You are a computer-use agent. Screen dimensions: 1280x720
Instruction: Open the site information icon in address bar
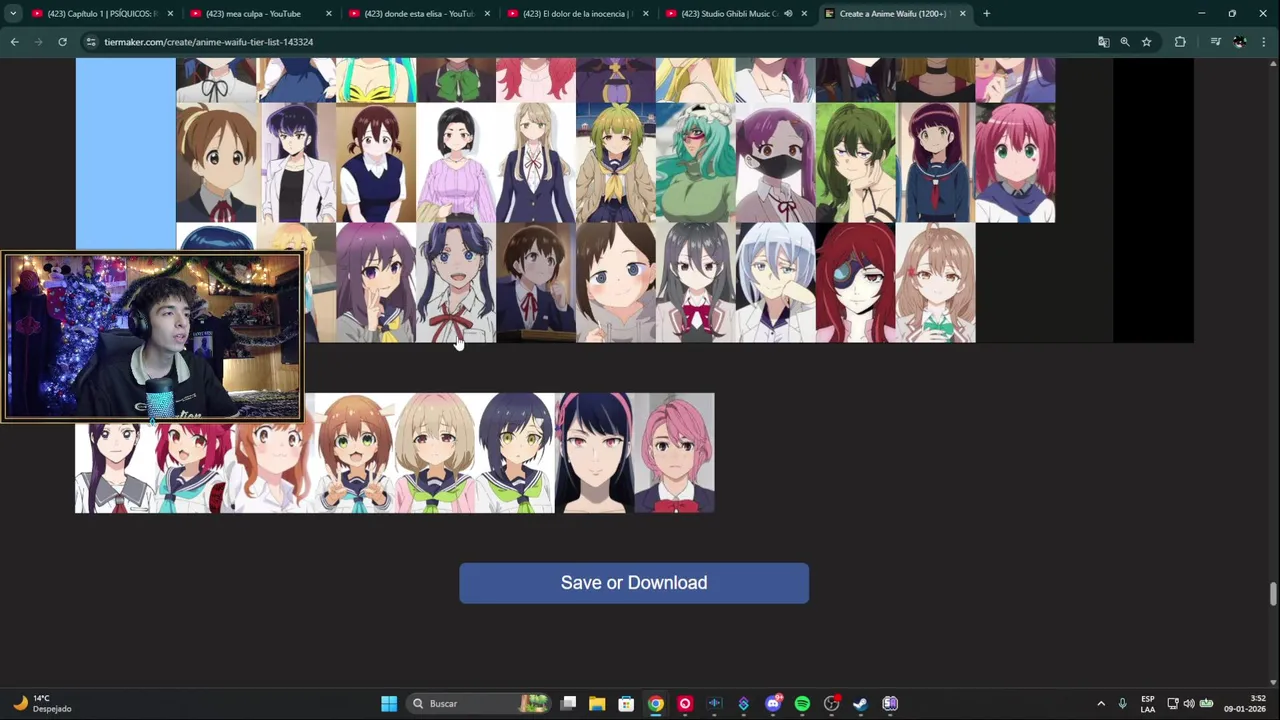tap(91, 42)
